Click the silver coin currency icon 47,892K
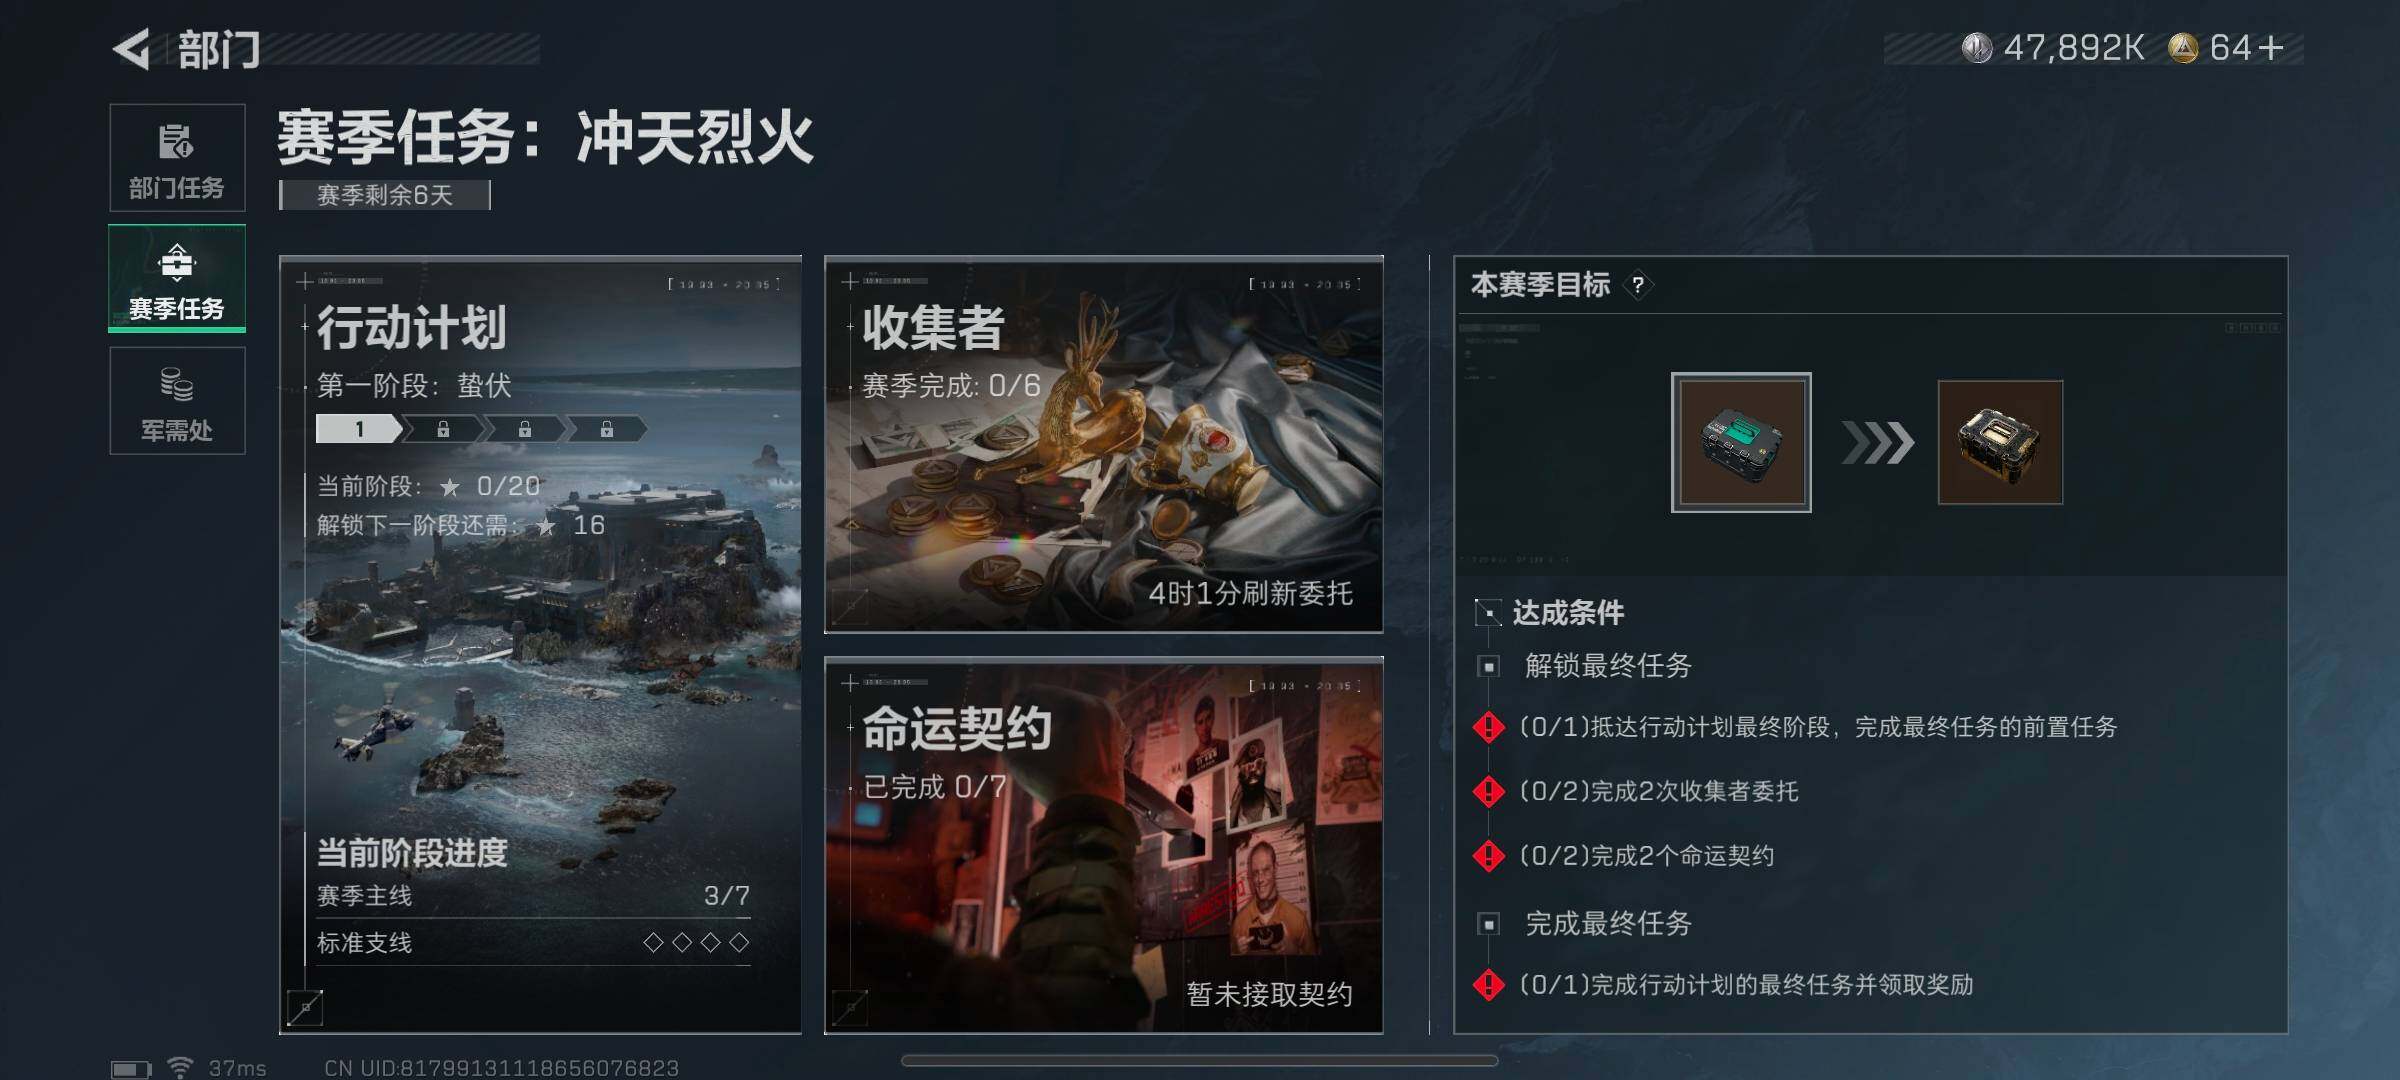The width and height of the screenshot is (2400, 1080). coord(1976,48)
